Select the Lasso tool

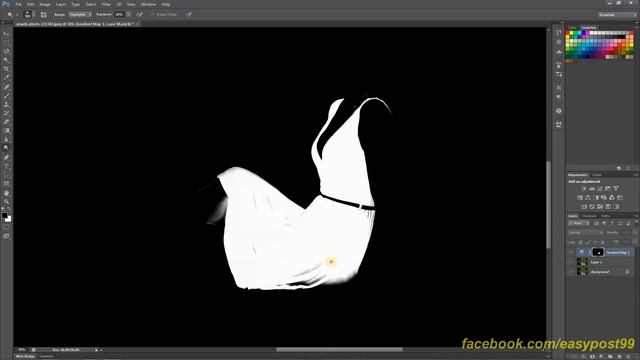(6, 51)
